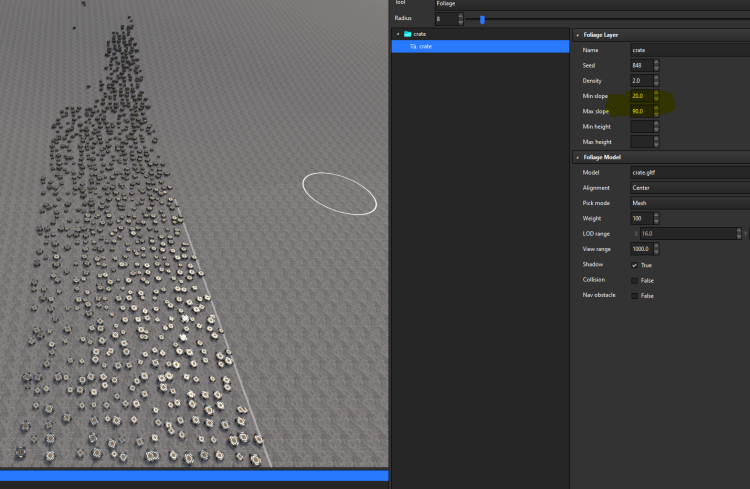Click the Weight stepper arrows
The height and width of the screenshot is (489, 750).
point(657,218)
